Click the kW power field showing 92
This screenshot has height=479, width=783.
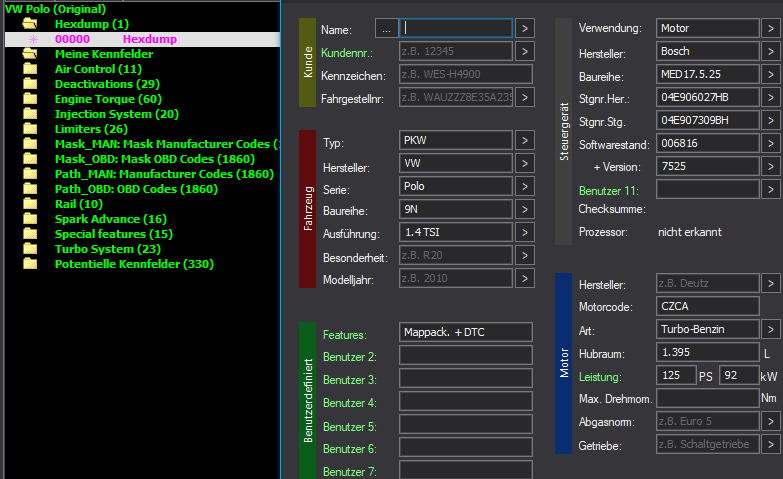coord(739,375)
